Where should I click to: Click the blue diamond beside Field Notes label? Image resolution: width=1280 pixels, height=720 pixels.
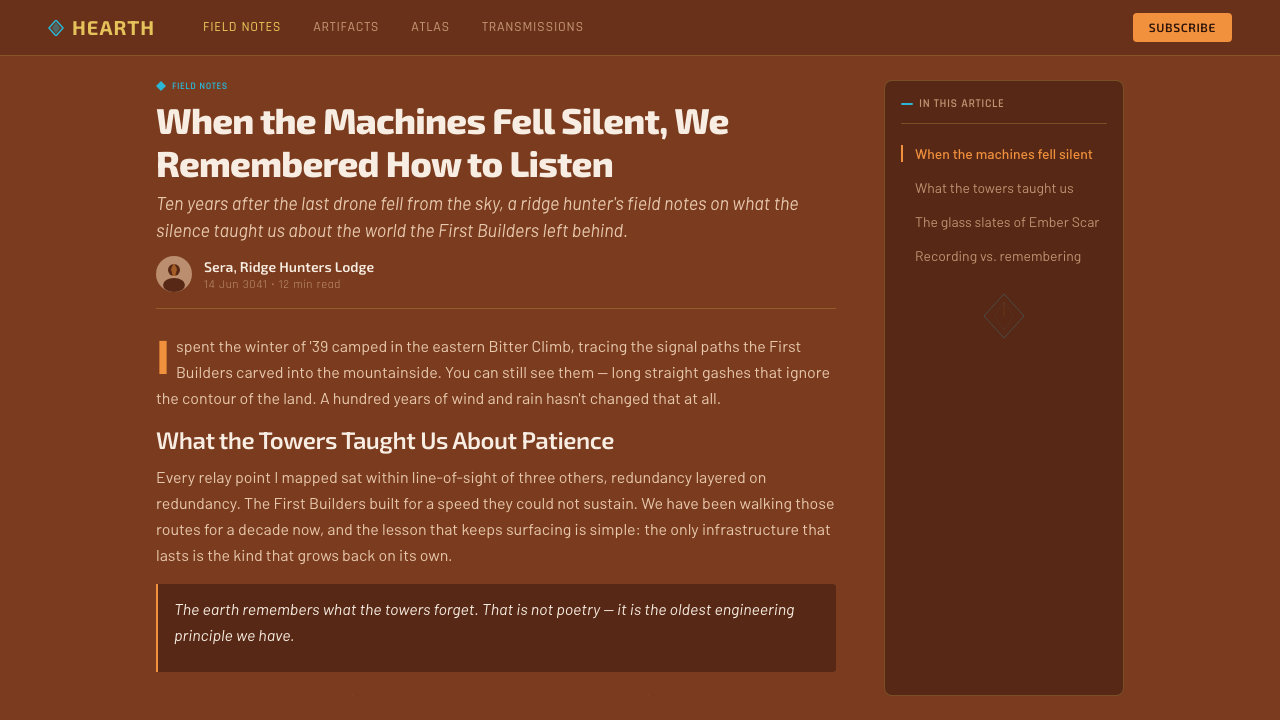[x=161, y=86]
